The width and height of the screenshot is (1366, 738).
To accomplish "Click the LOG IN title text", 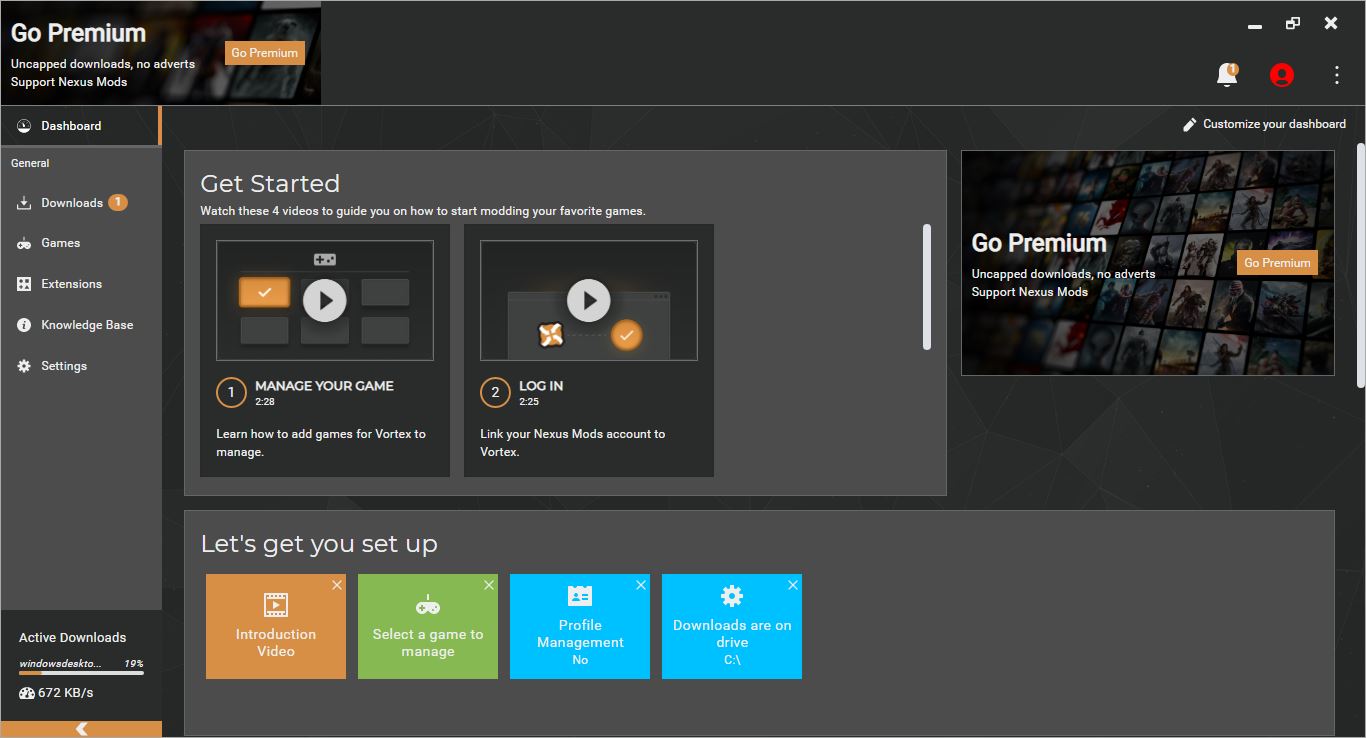I will tap(541, 386).
